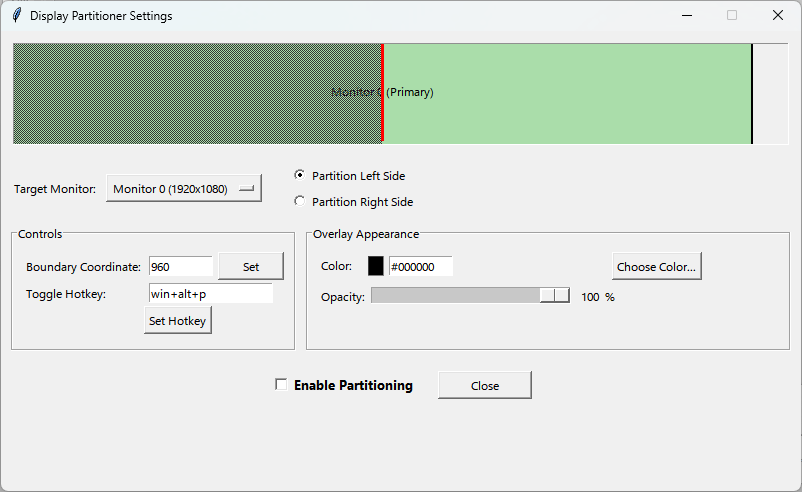
Task: Click the color hex code field
Action: (x=420, y=266)
